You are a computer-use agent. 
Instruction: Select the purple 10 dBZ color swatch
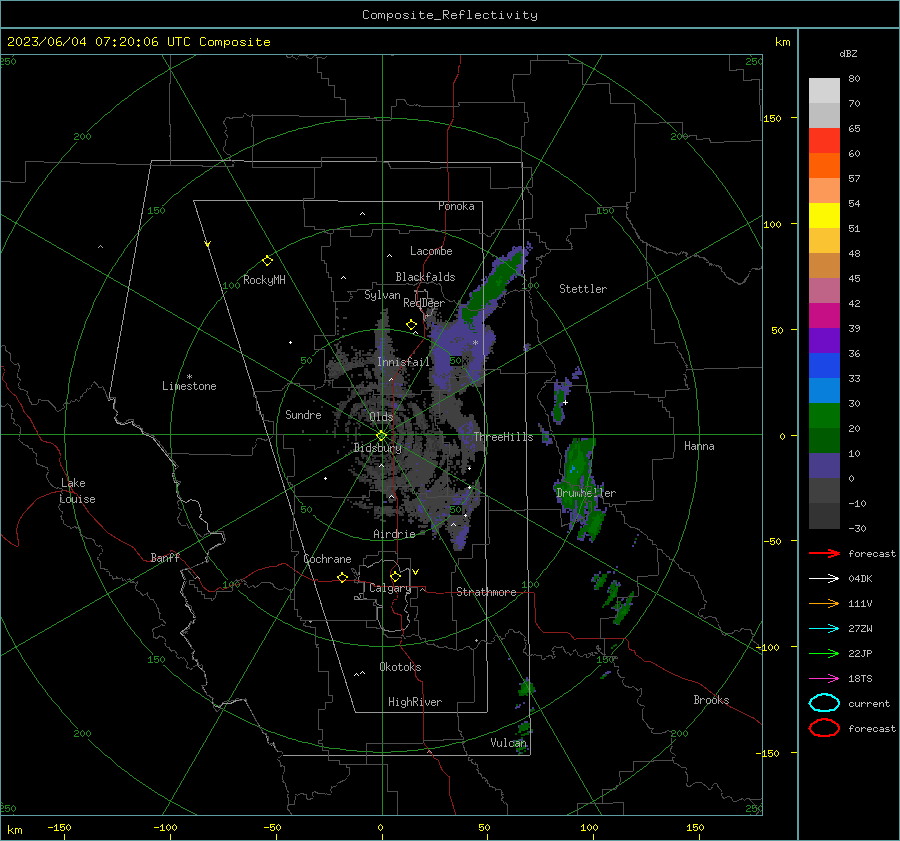[x=824, y=466]
